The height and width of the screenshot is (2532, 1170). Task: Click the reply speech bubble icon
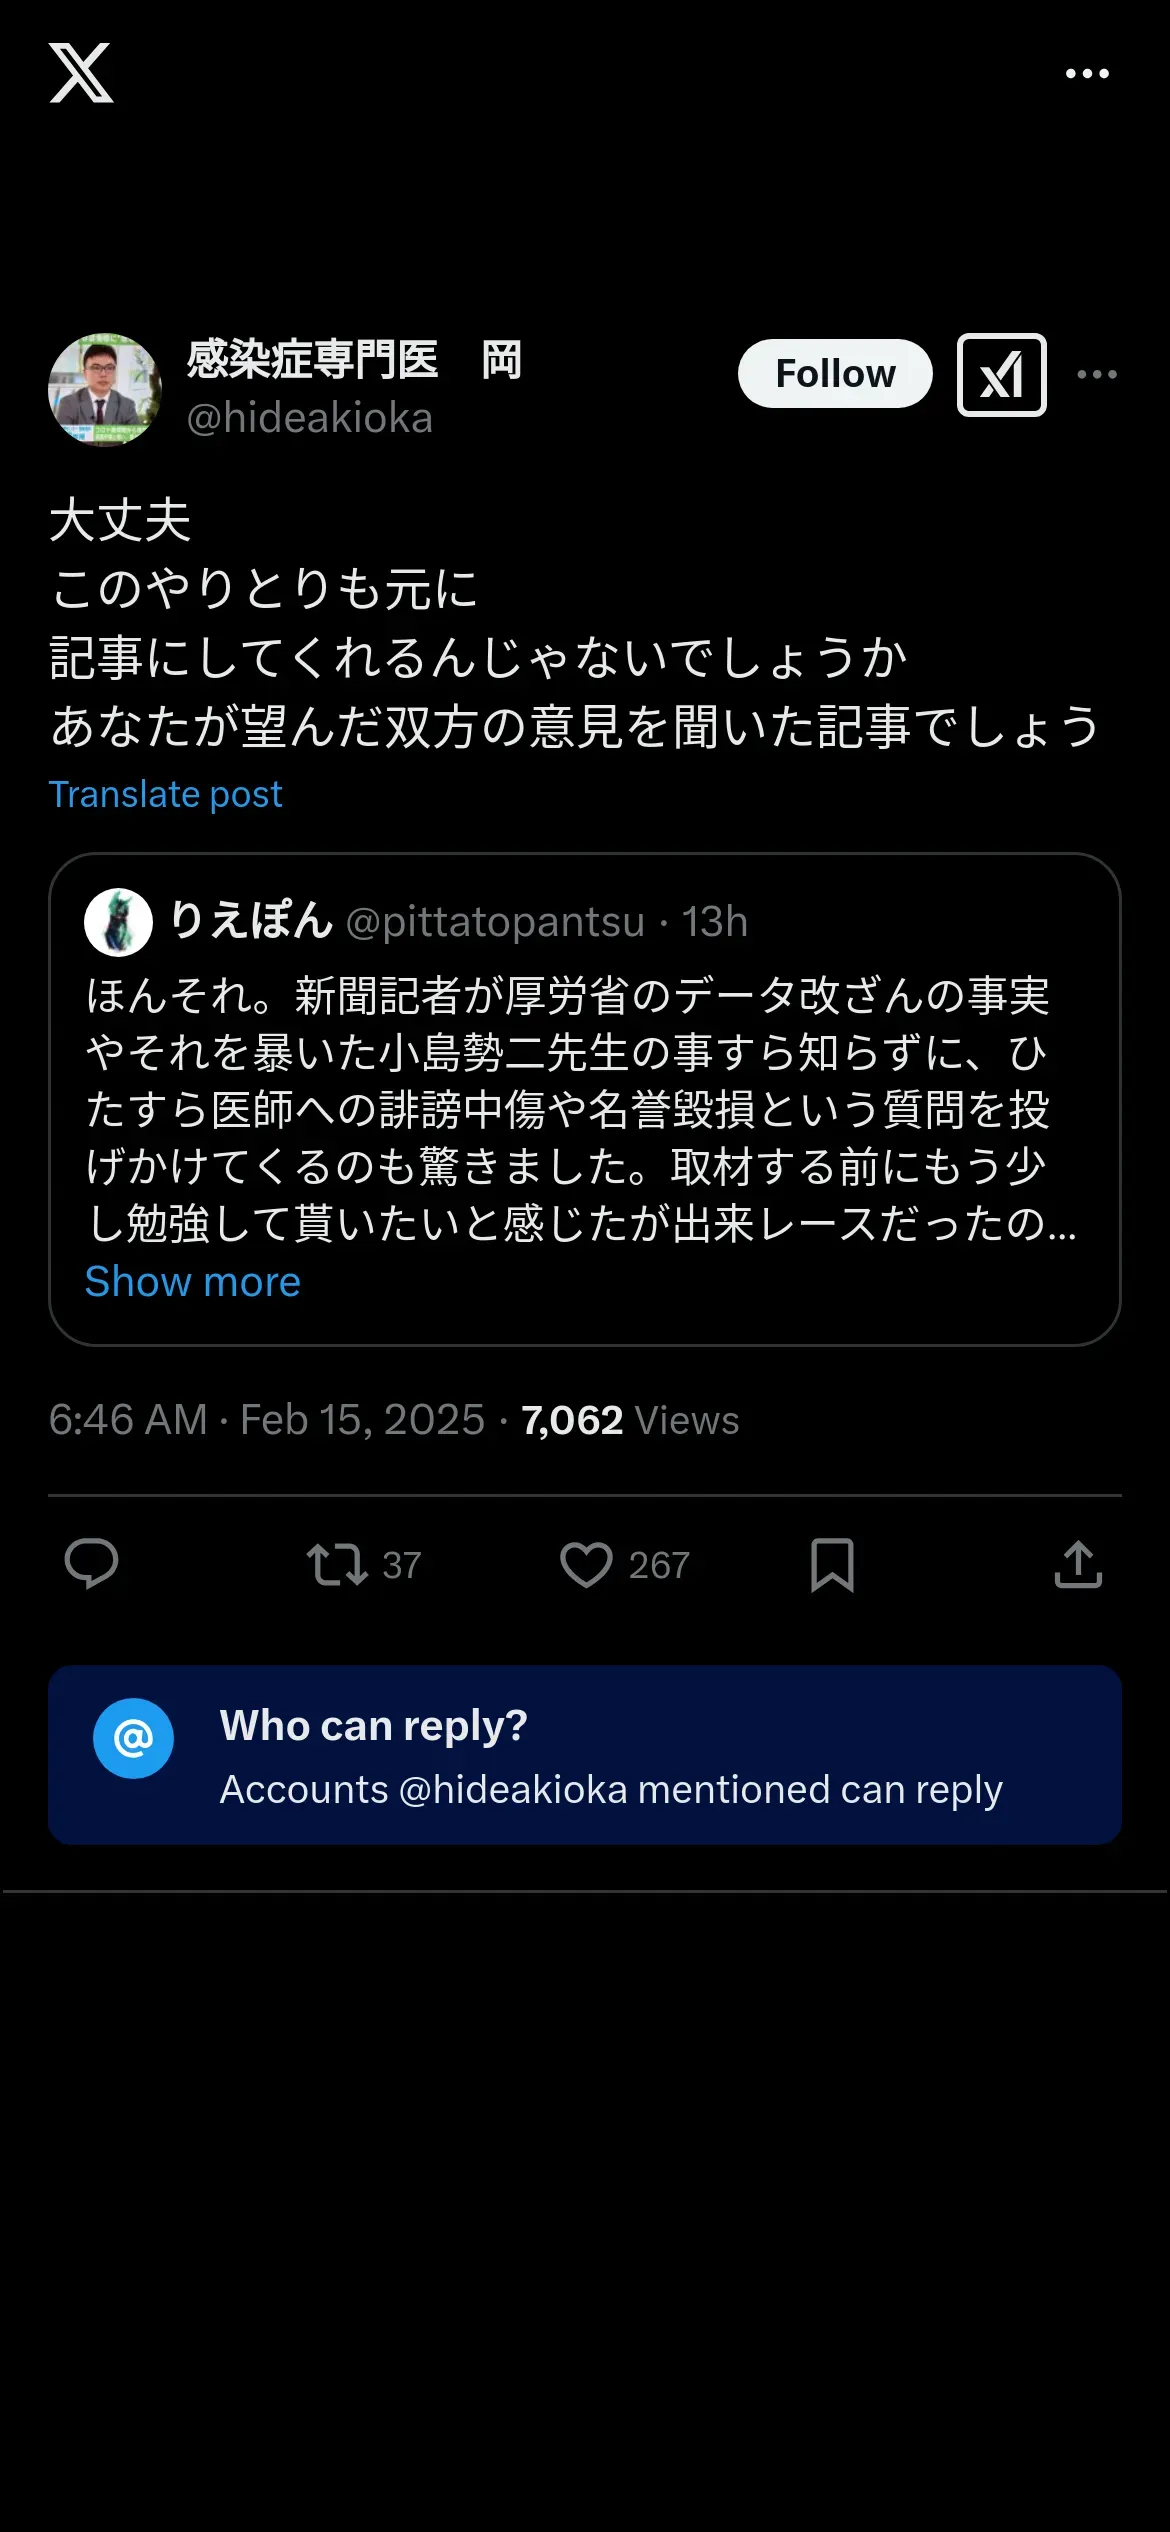click(x=91, y=1564)
